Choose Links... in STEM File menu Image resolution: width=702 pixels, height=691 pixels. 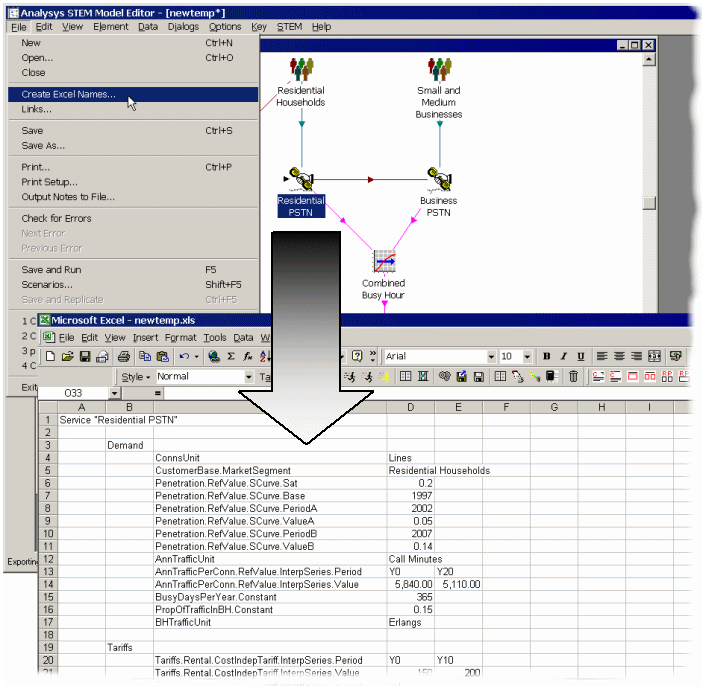pyautogui.click(x=133, y=109)
